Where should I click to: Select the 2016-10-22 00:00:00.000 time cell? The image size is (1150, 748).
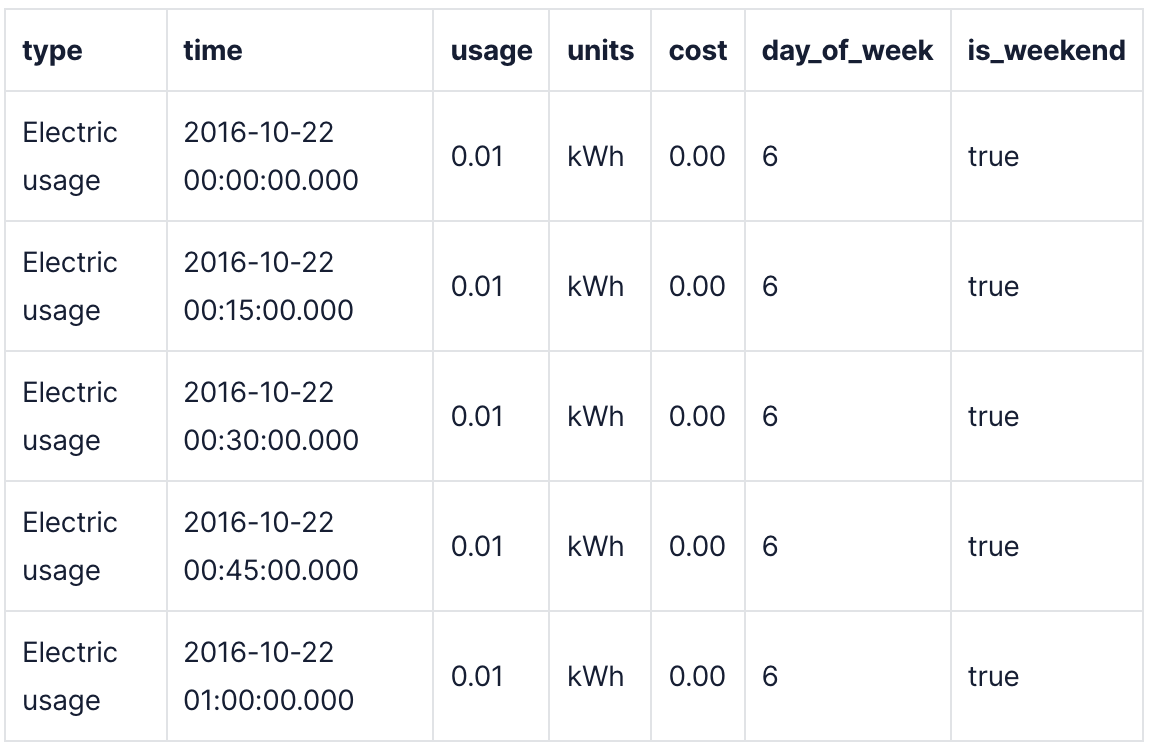tap(271, 156)
